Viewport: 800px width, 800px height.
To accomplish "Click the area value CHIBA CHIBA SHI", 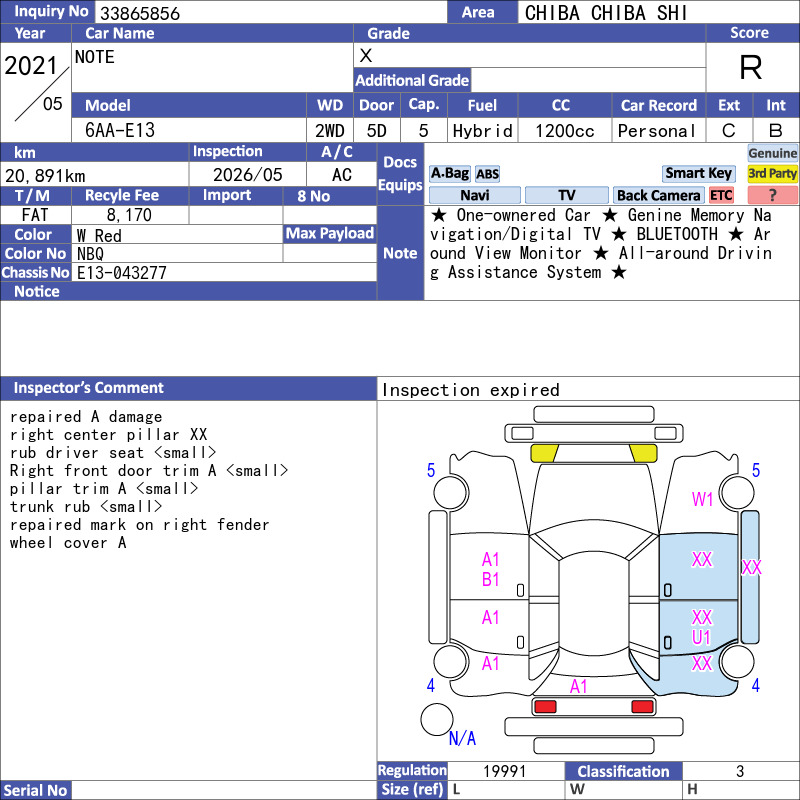I will (606, 13).
